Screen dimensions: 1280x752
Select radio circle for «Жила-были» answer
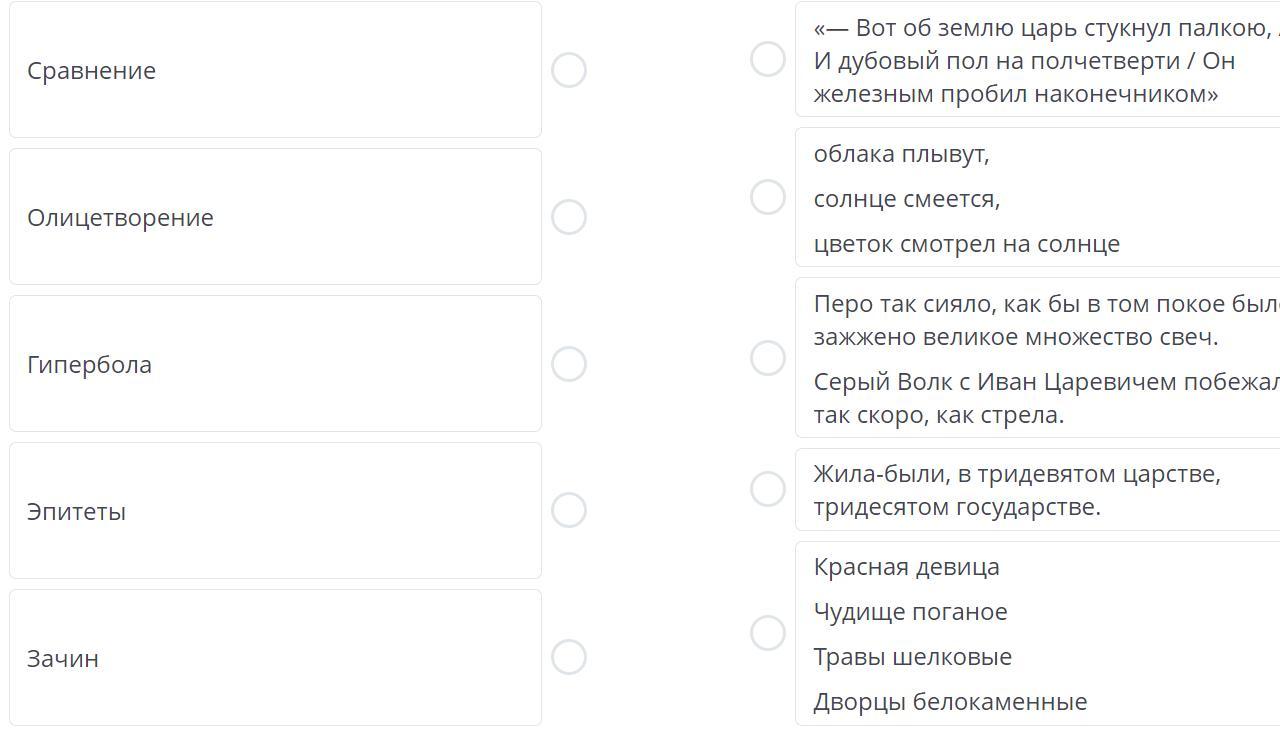click(768, 489)
